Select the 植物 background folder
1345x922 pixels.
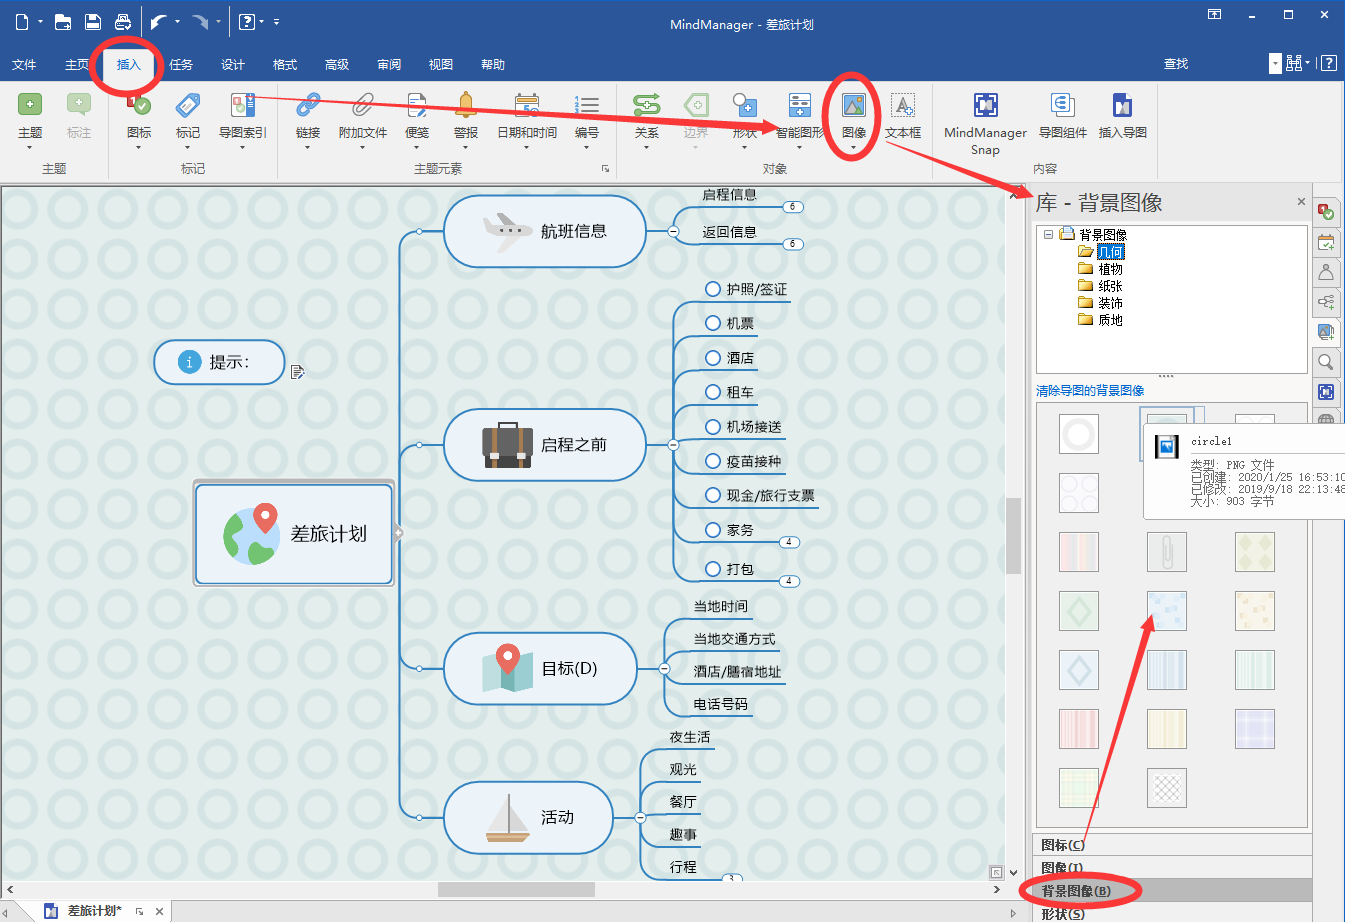[x=1110, y=269]
